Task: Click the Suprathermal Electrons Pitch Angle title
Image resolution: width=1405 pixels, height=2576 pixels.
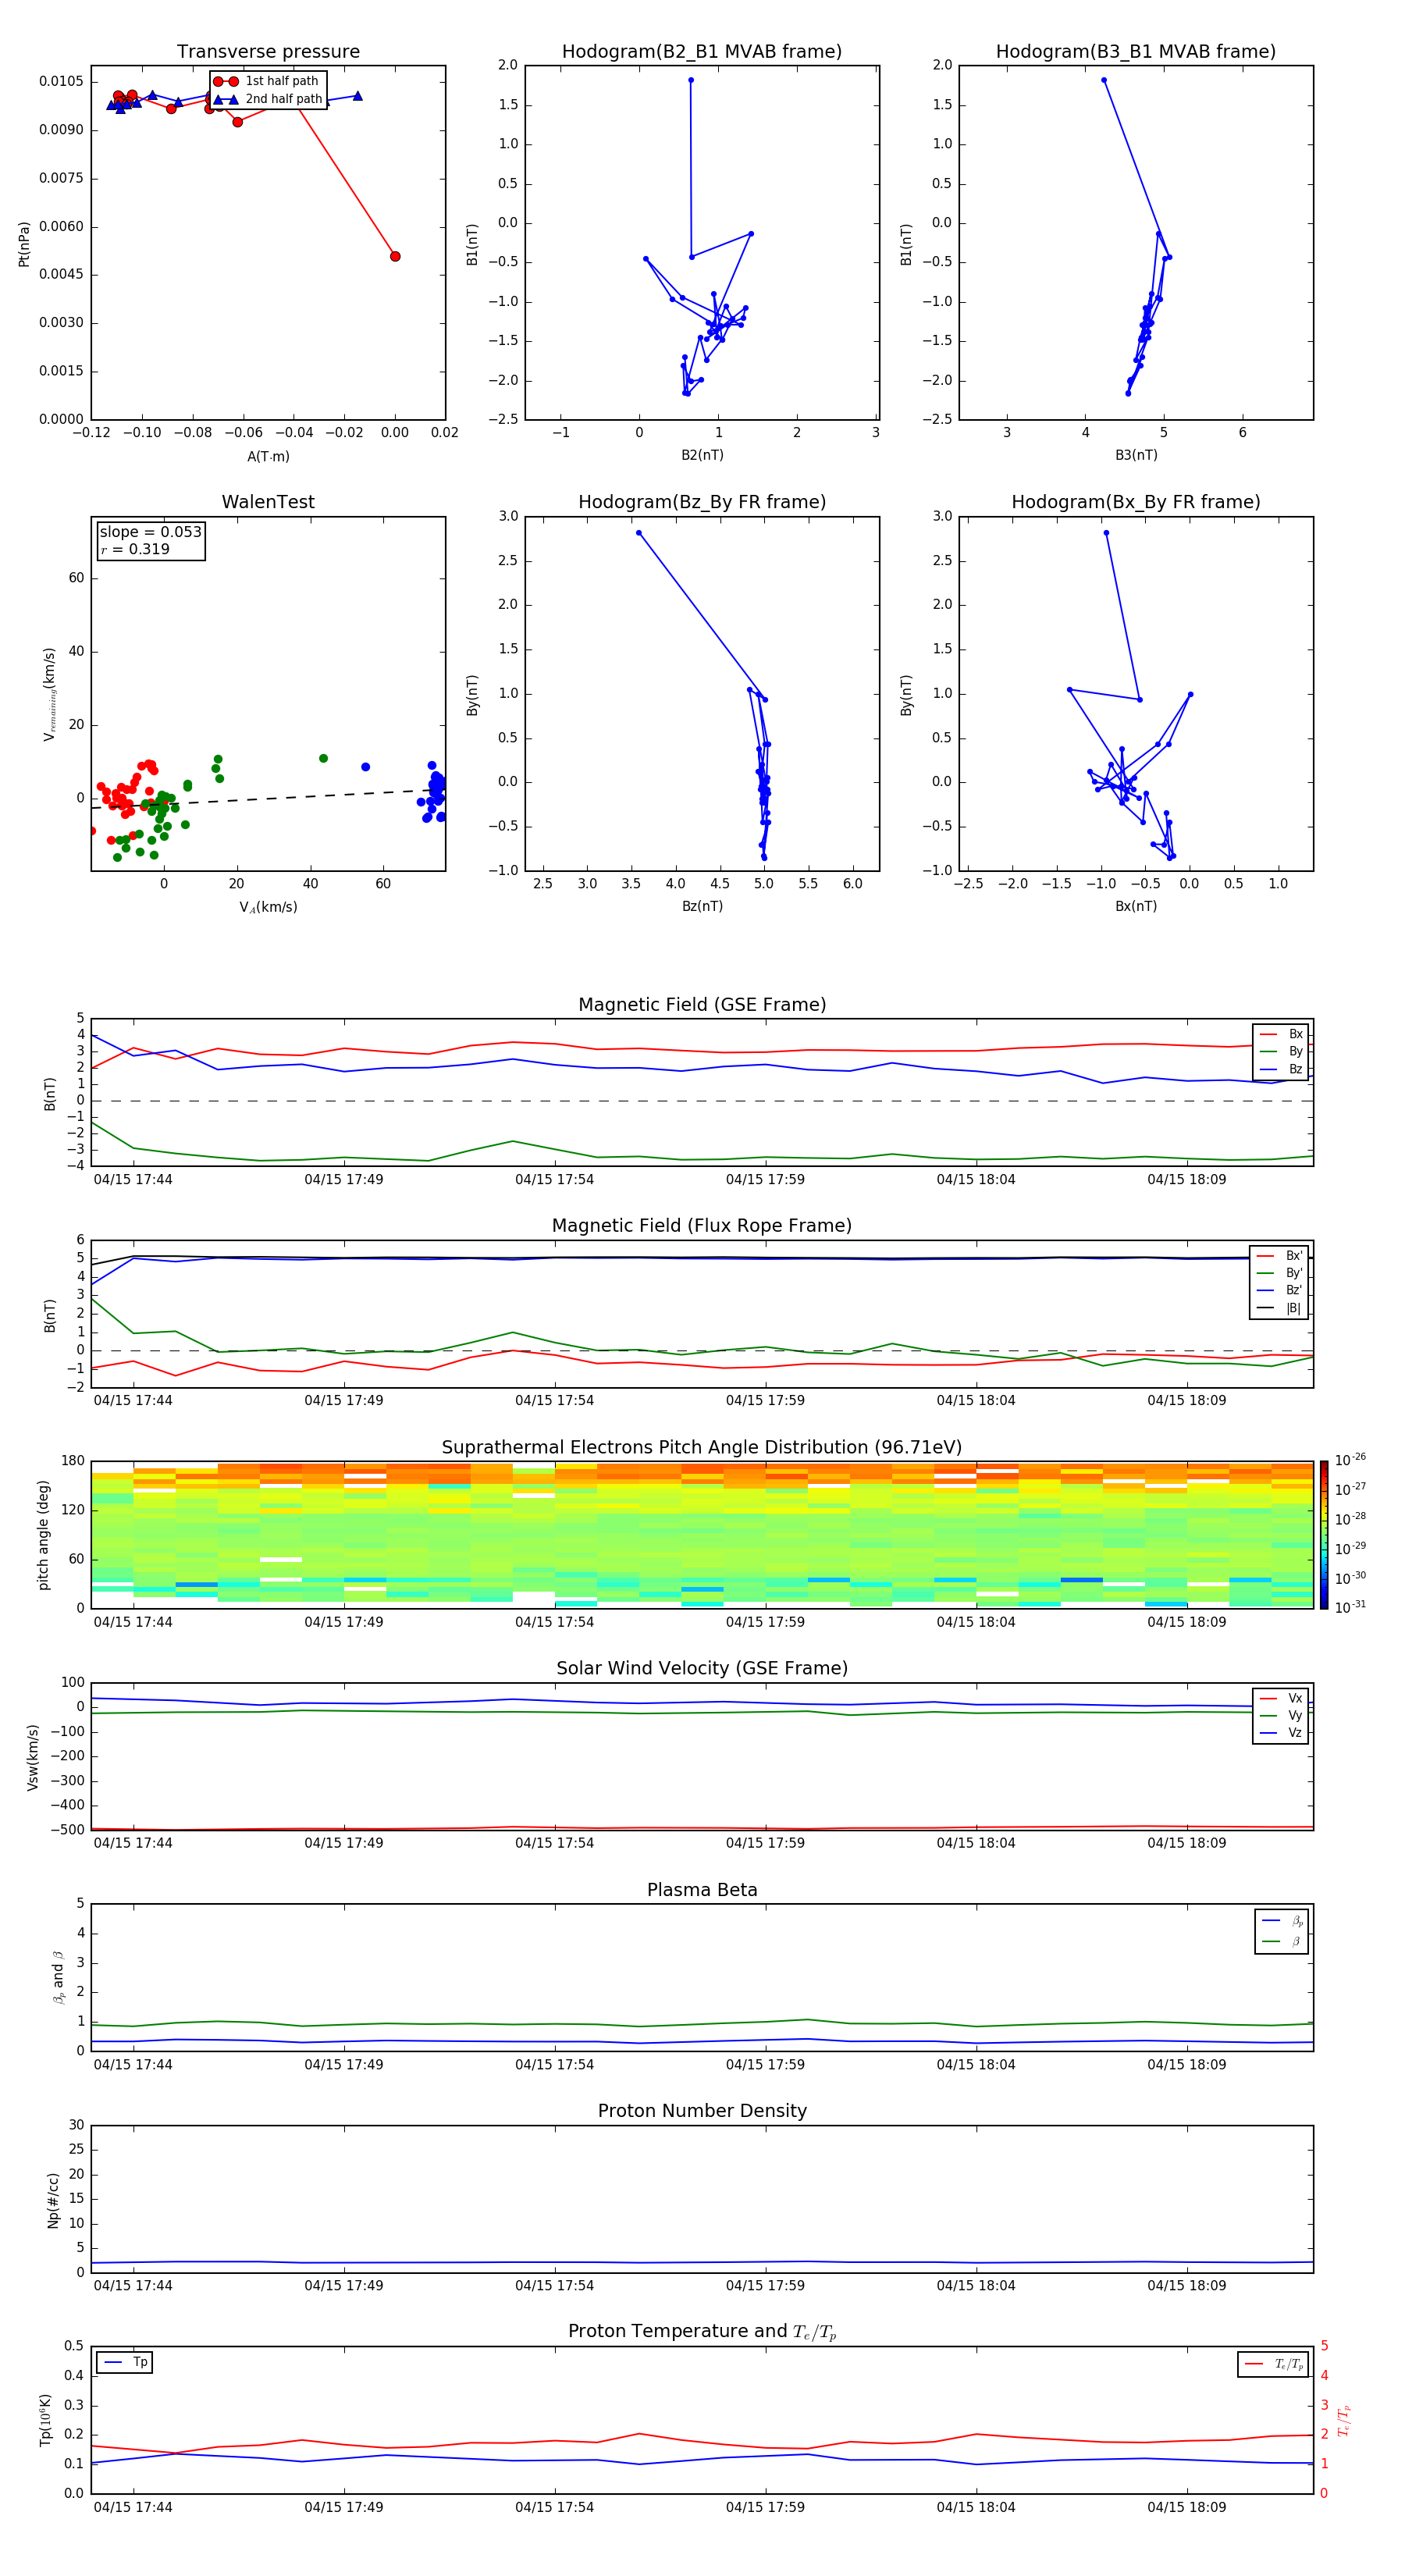Action: [702, 1448]
